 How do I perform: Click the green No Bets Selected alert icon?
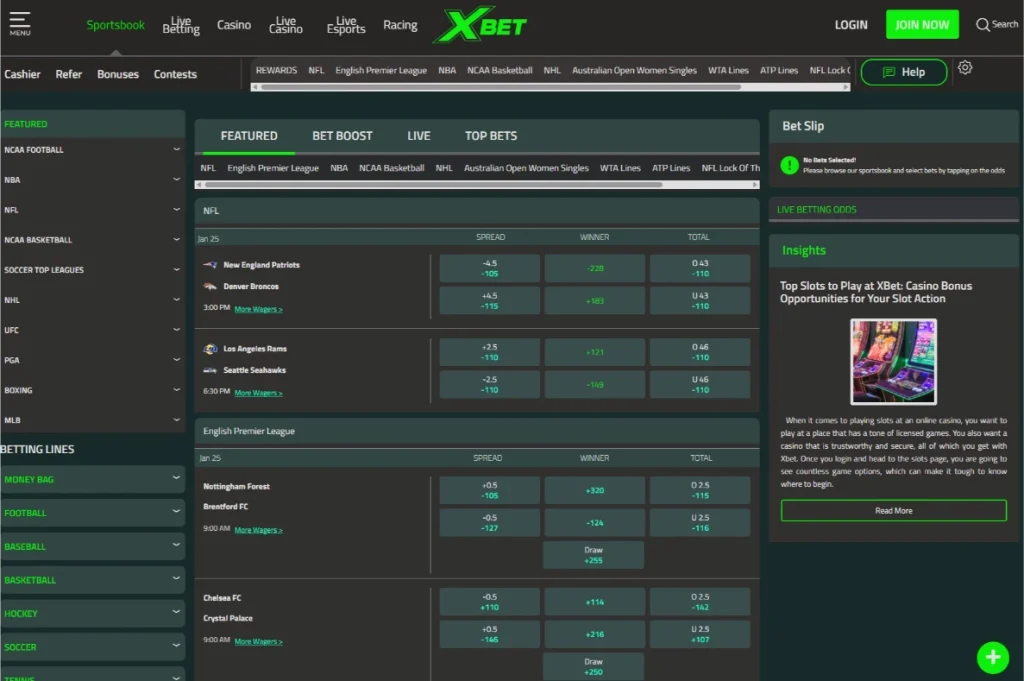pyautogui.click(x=790, y=165)
